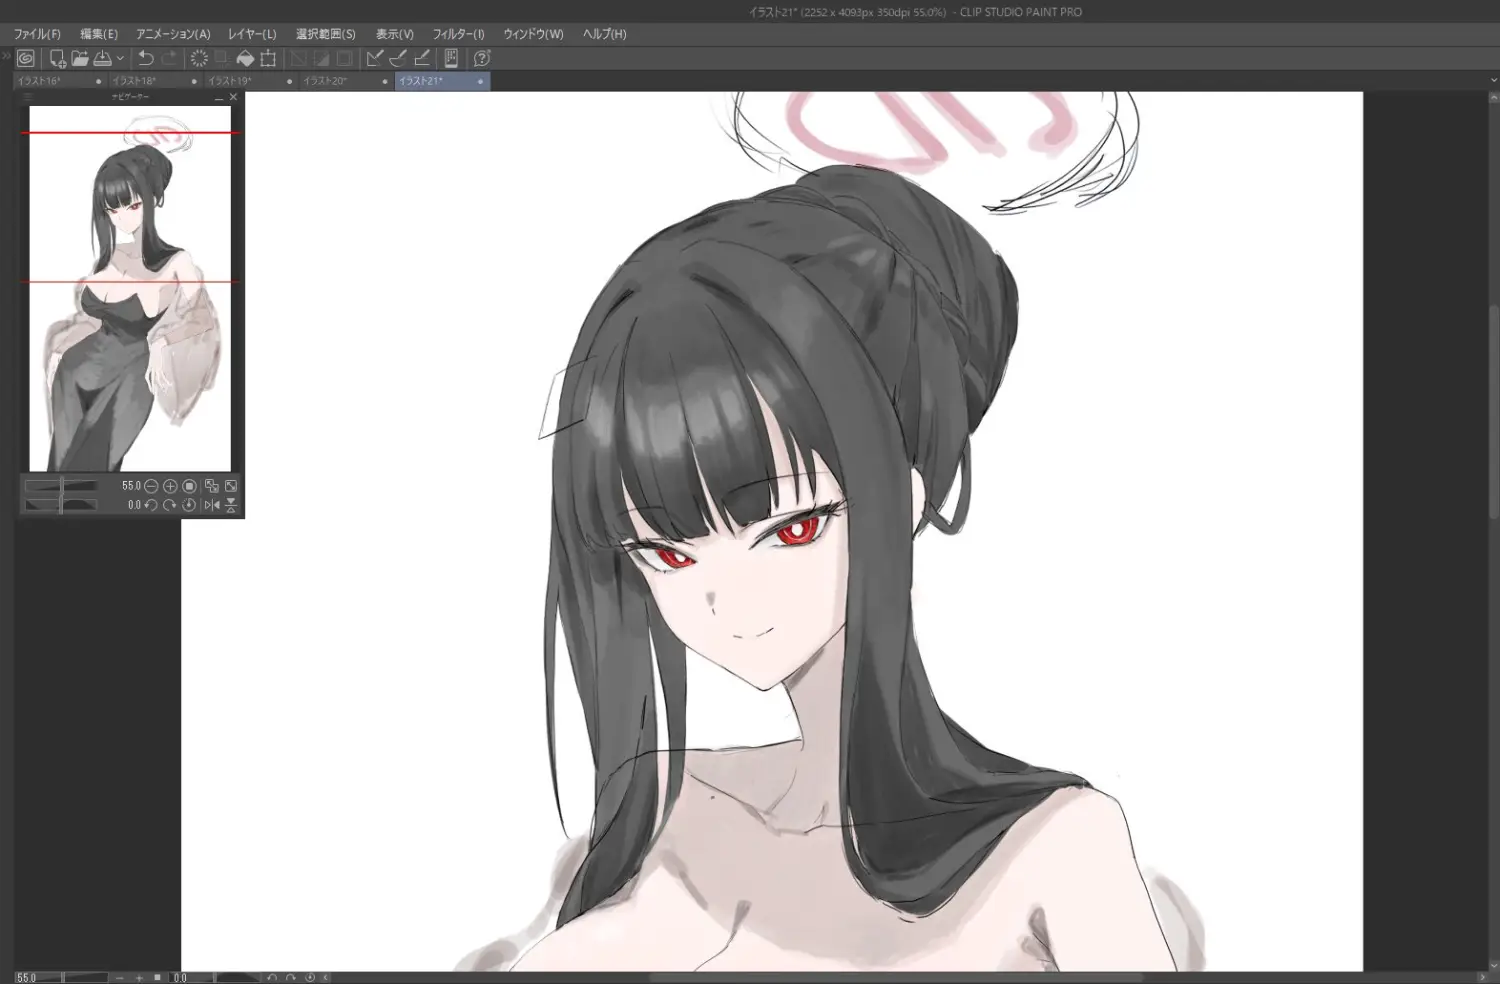1500x984 pixels.
Task: Flip view horizontally in the Navigator
Action: click(211, 505)
